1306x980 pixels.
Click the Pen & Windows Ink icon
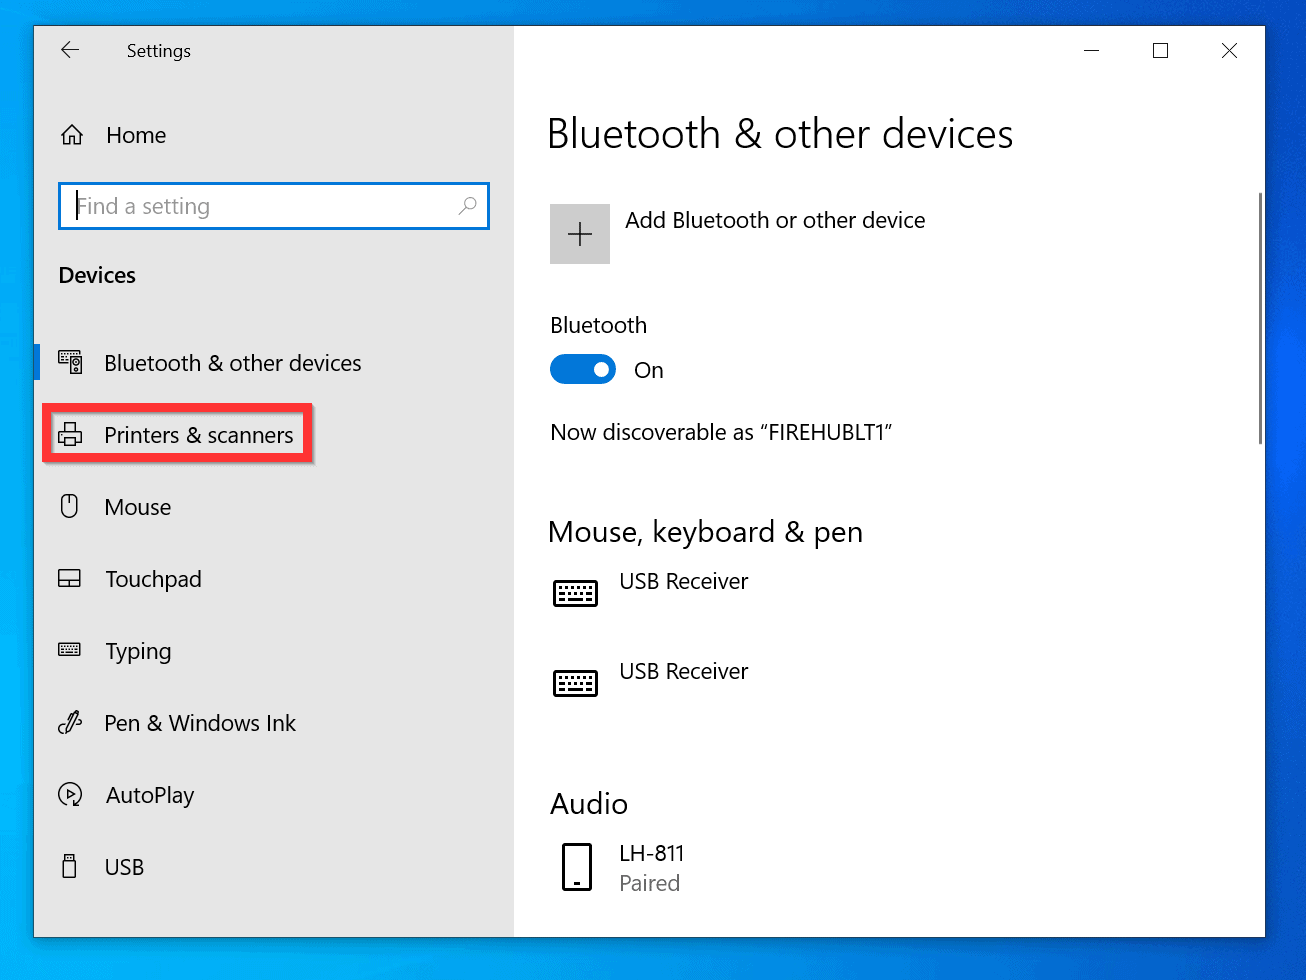point(69,722)
